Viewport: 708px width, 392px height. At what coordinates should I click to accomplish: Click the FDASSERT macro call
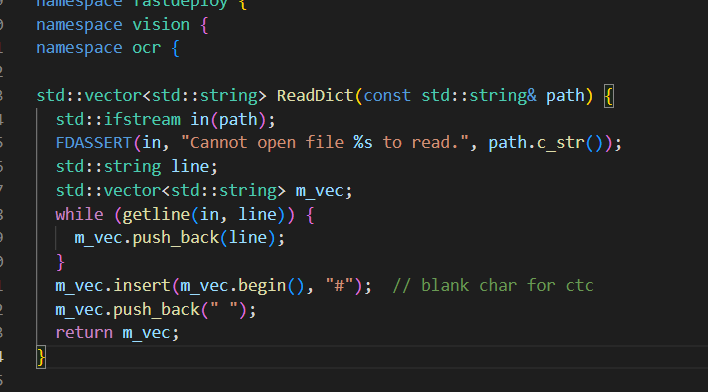93,143
